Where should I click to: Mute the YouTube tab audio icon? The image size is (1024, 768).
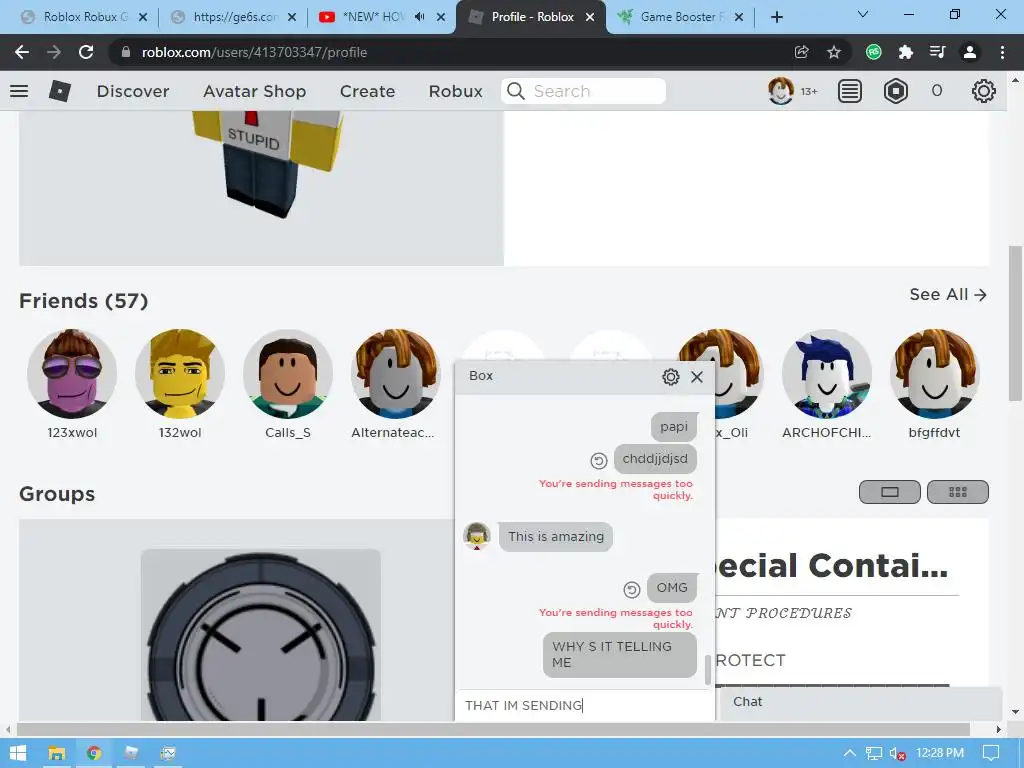pos(419,17)
